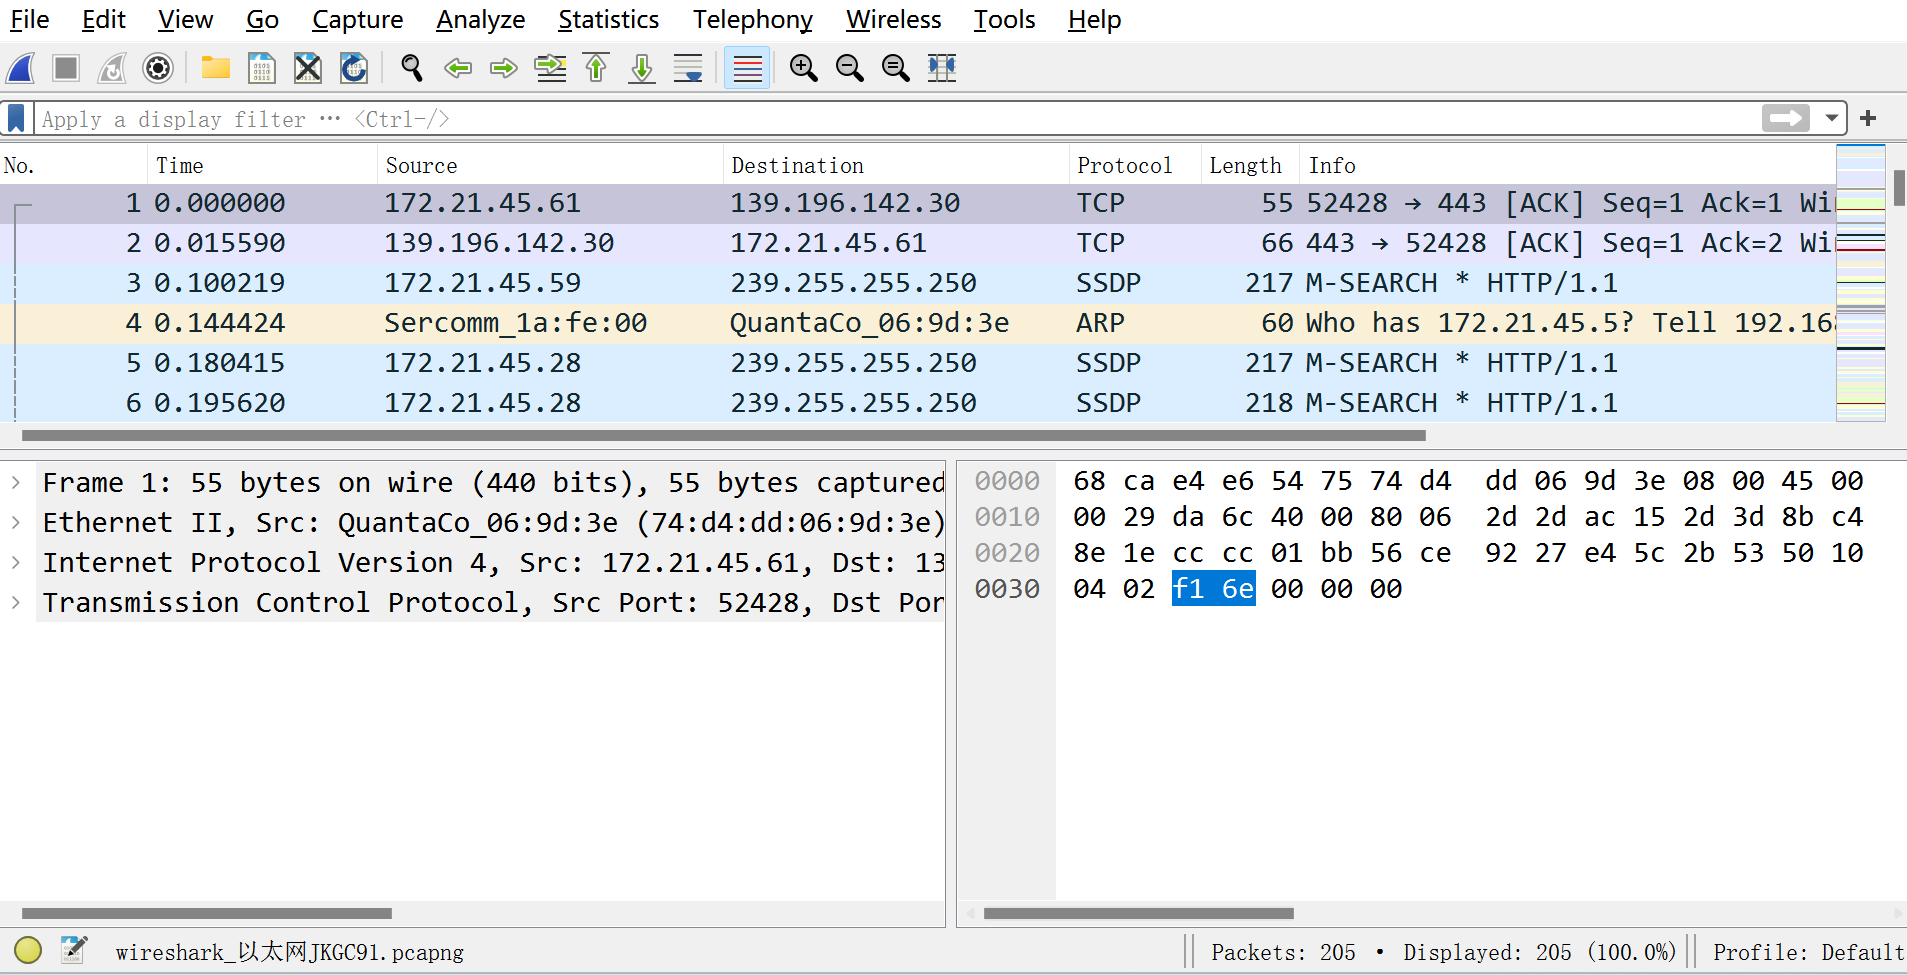1907x975 pixels.
Task: Open View menu
Action: pyautogui.click(x=185, y=20)
